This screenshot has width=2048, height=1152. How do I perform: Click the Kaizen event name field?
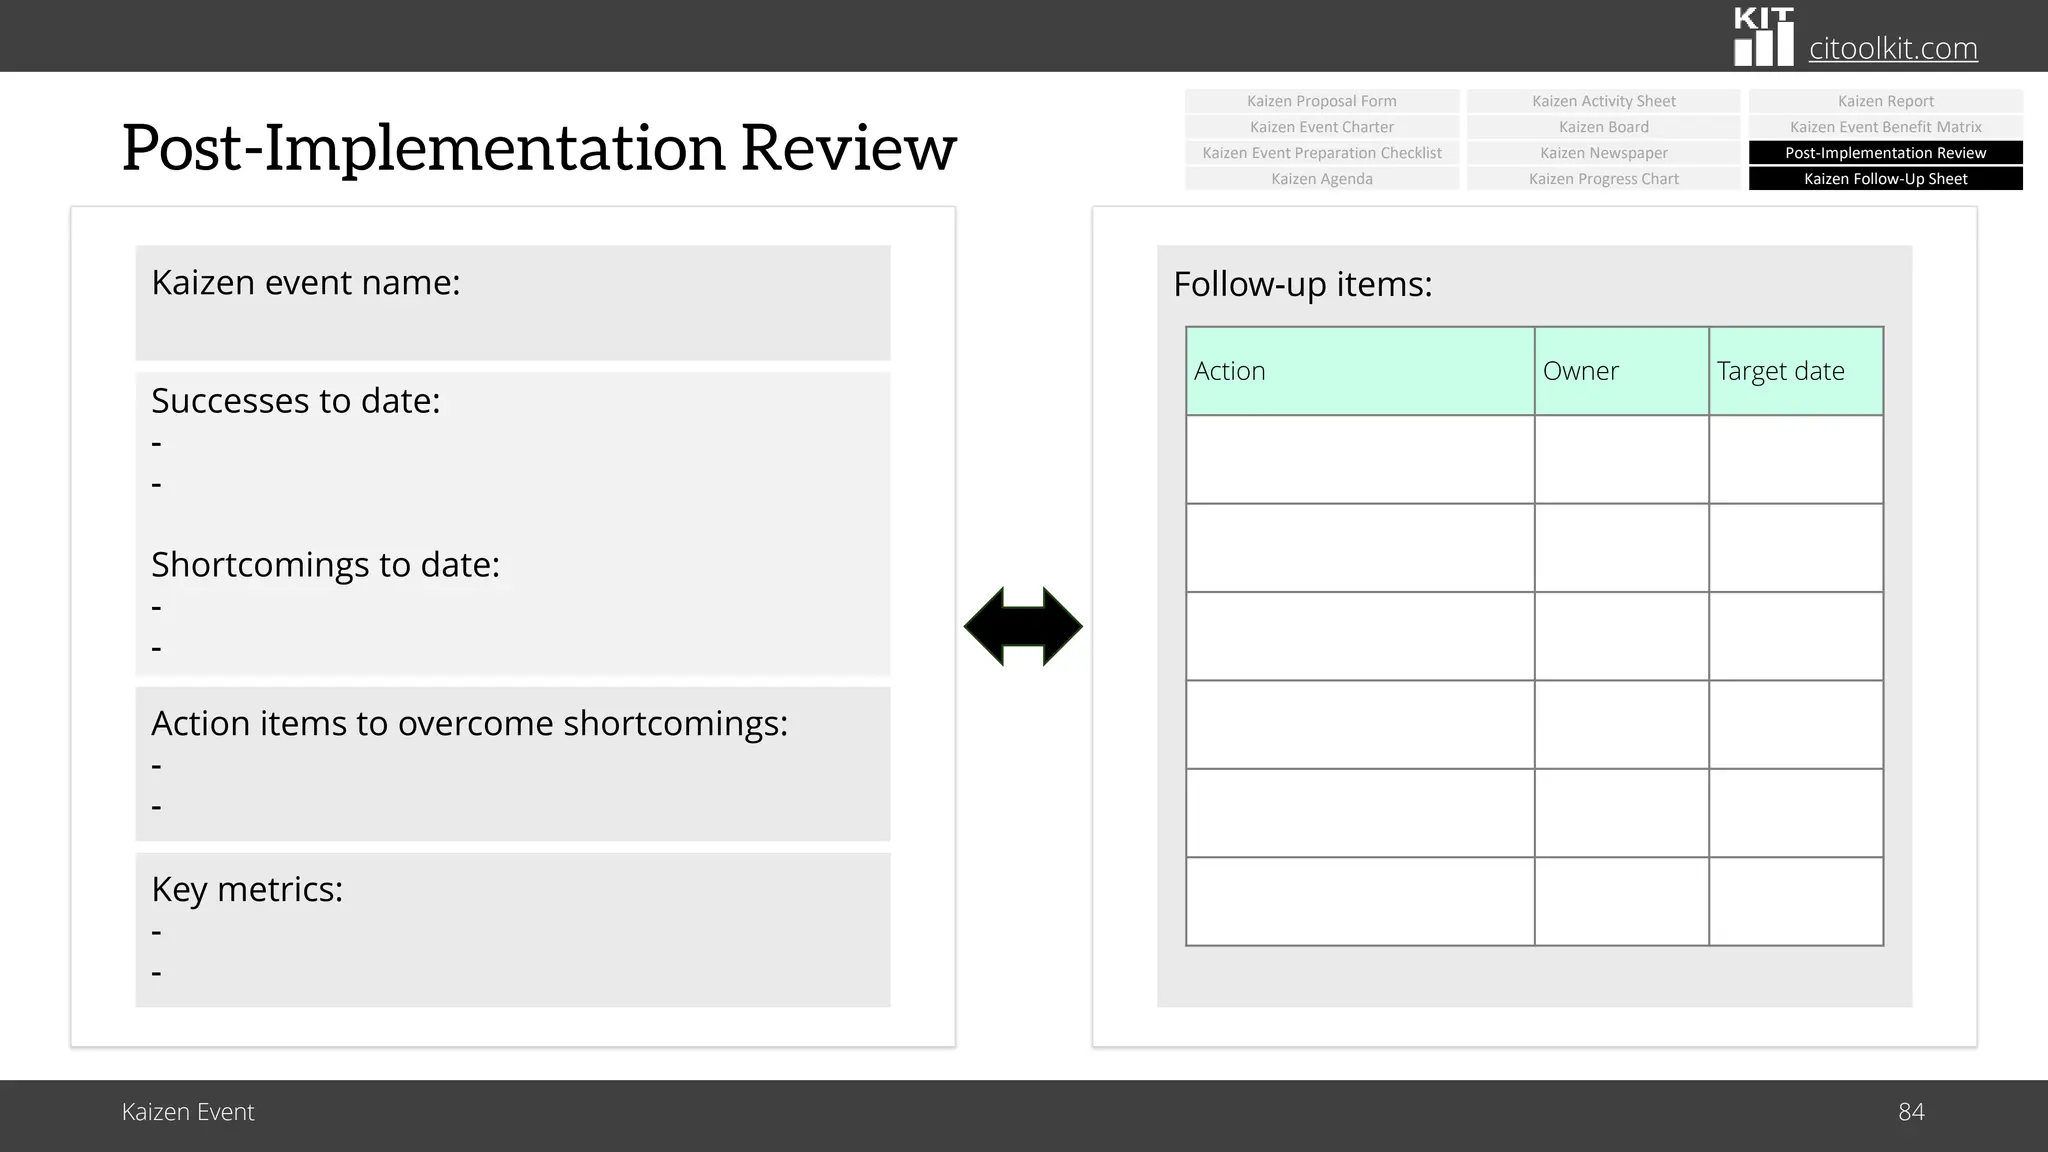513,303
